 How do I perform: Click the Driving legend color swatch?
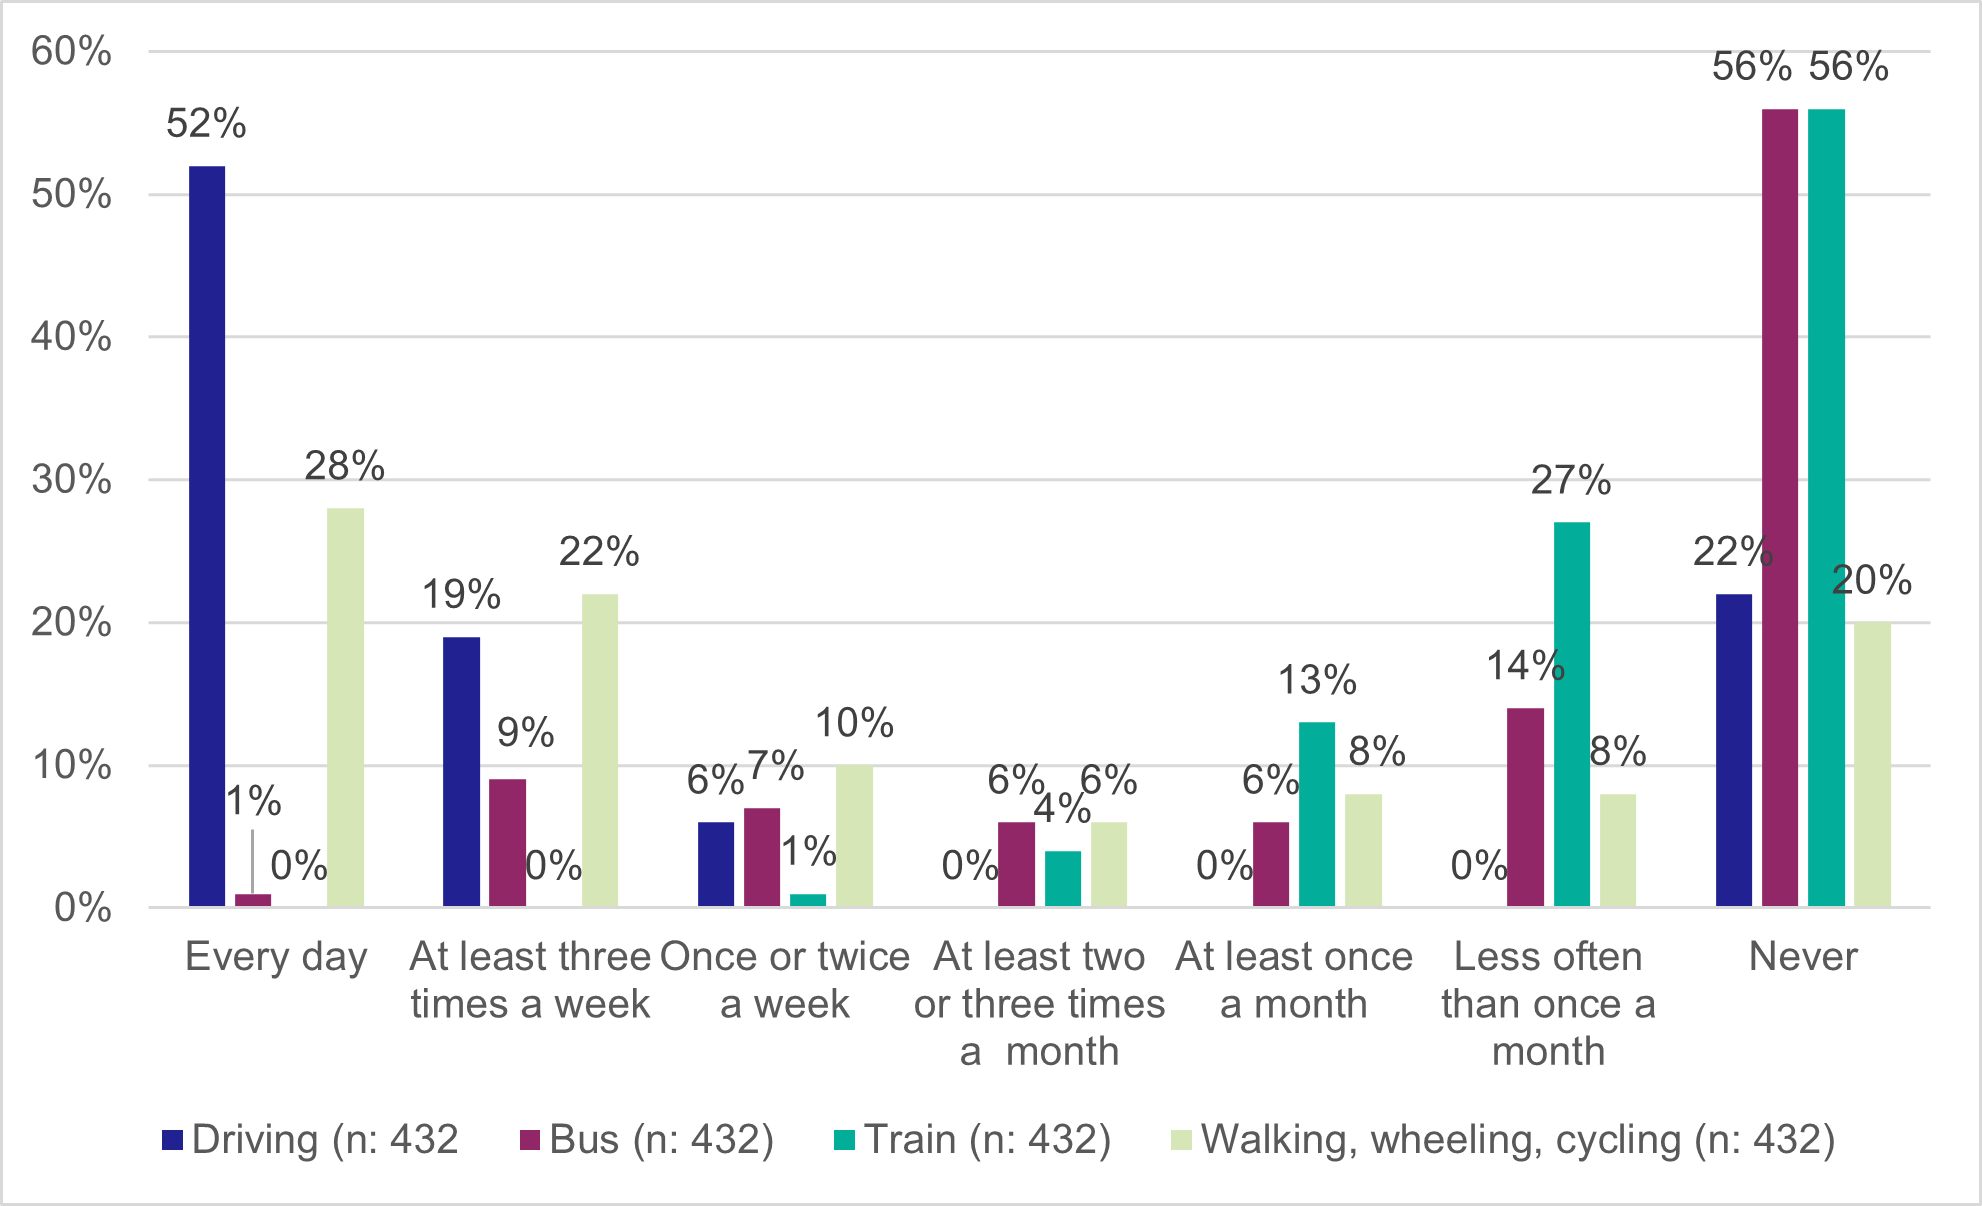pos(173,1140)
